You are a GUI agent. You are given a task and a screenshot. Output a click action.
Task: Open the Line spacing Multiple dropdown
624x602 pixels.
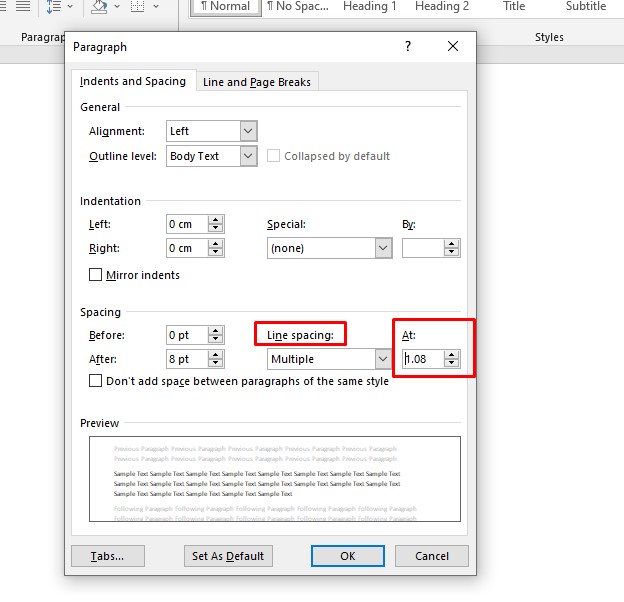coord(382,359)
